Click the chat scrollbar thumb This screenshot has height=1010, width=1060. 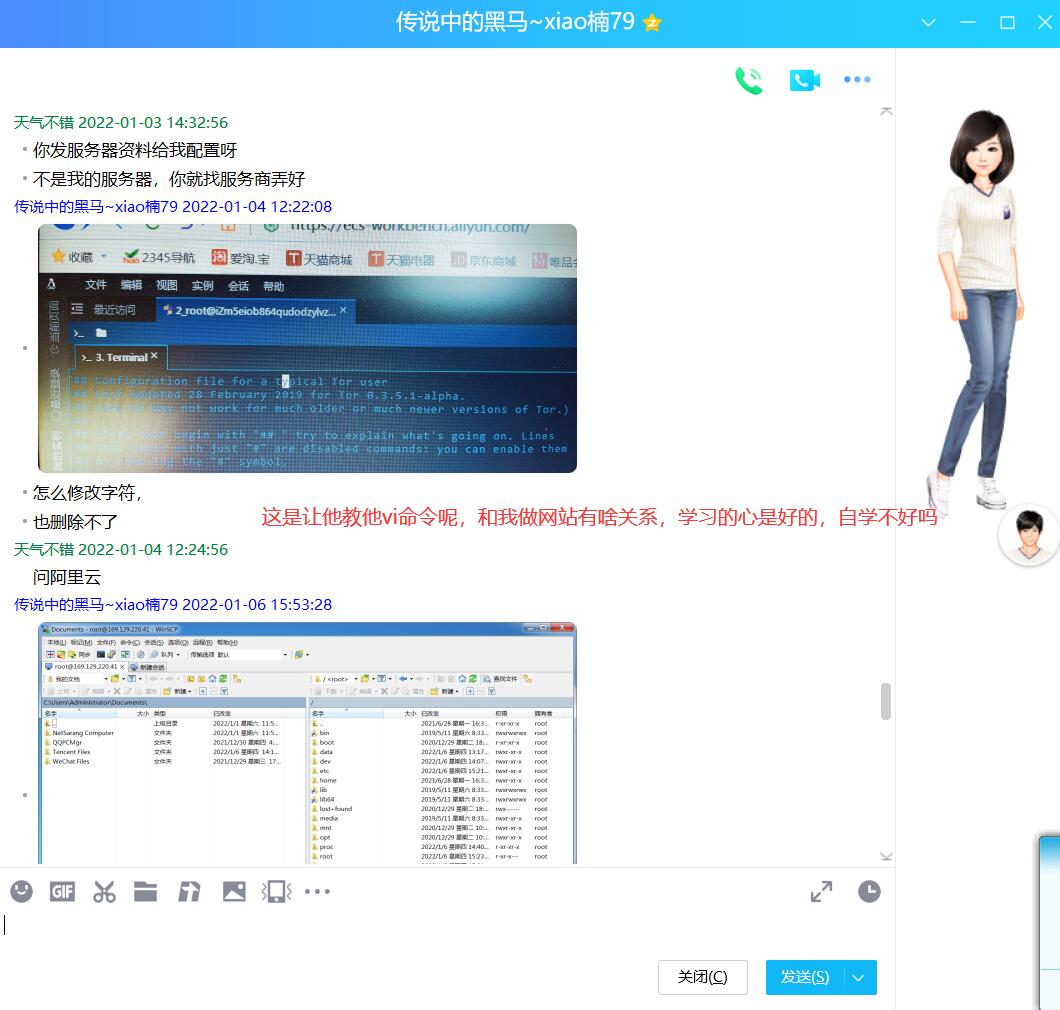(x=886, y=702)
